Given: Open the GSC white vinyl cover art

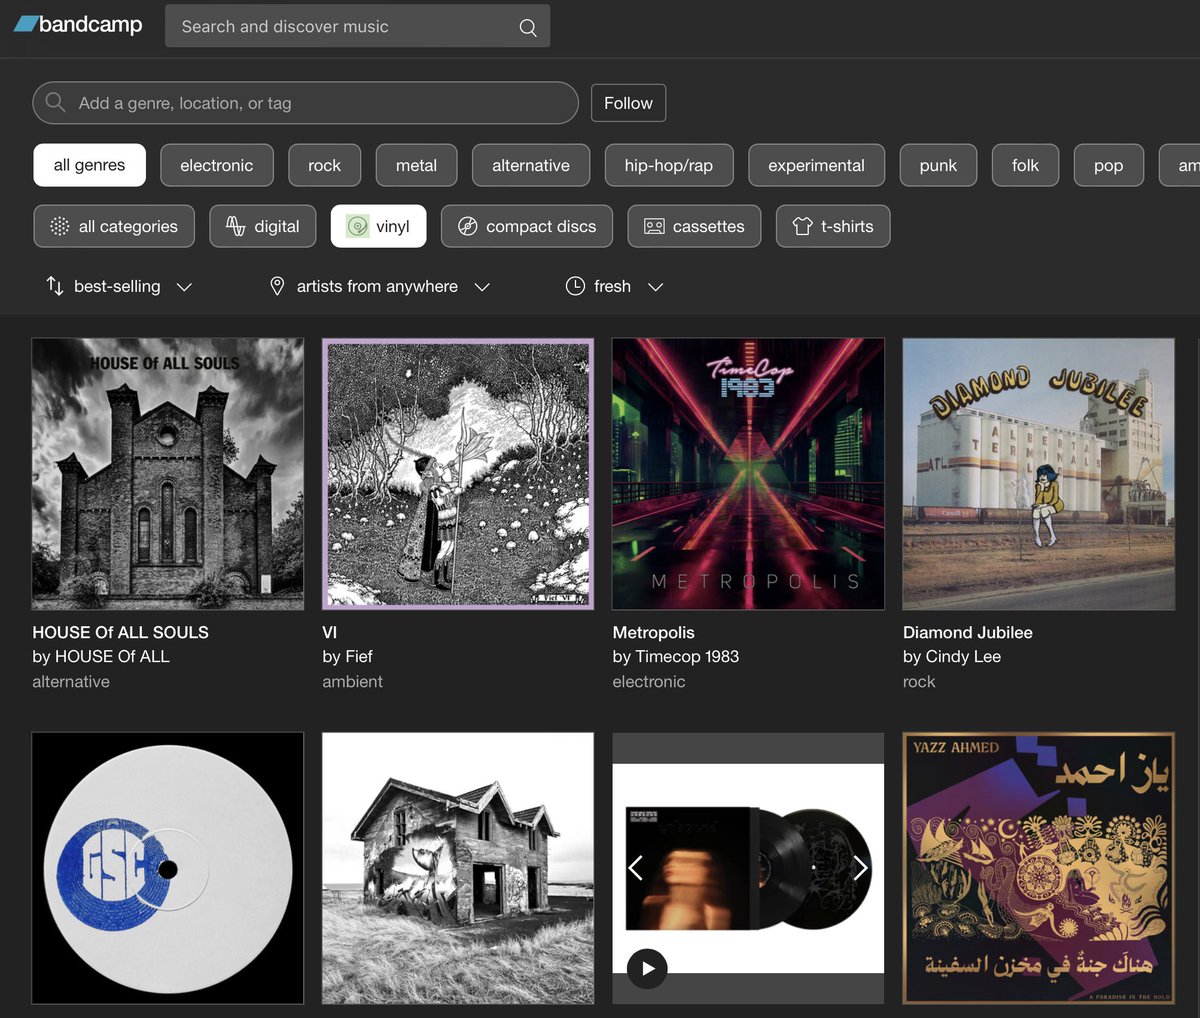Looking at the screenshot, I should tap(167, 868).
